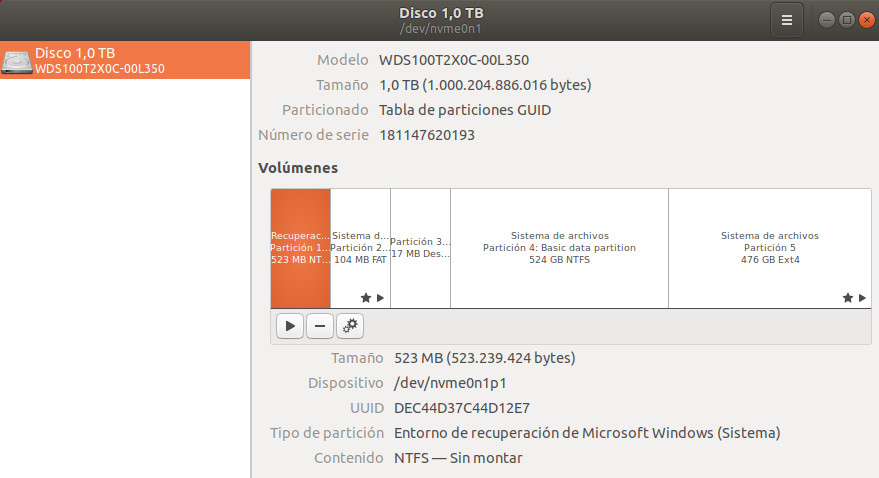Click the hard disk icon in sidebar

click(17, 61)
